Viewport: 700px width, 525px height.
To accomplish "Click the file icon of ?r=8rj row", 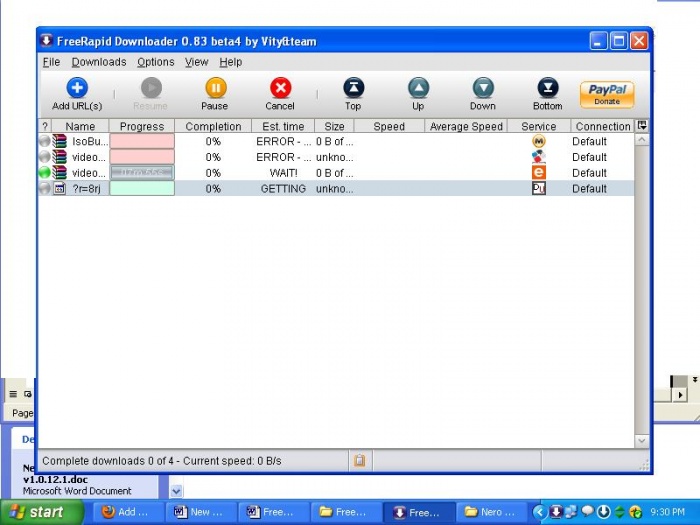I will (59, 188).
